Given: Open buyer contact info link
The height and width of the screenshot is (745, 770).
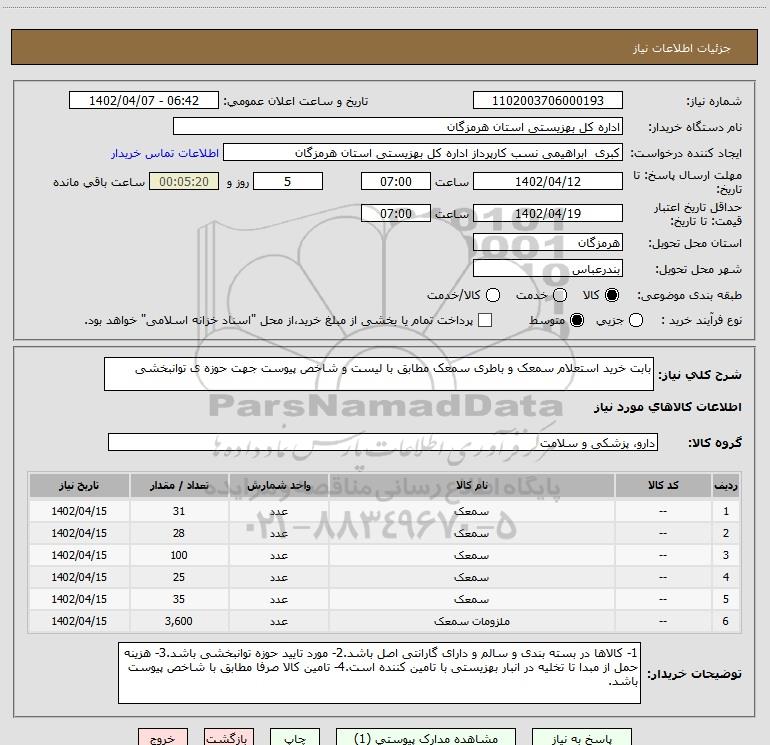Looking at the screenshot, I should click(165, 153).
